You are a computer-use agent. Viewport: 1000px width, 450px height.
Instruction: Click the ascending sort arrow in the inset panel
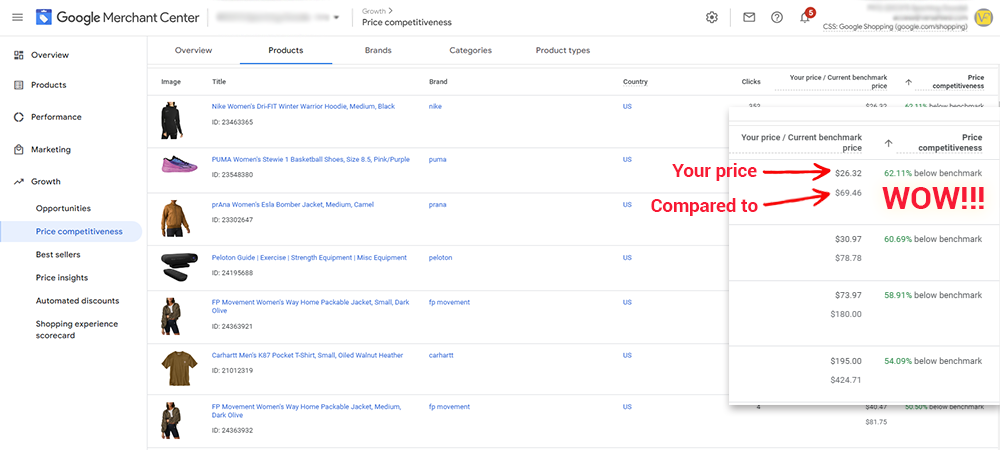888,143
